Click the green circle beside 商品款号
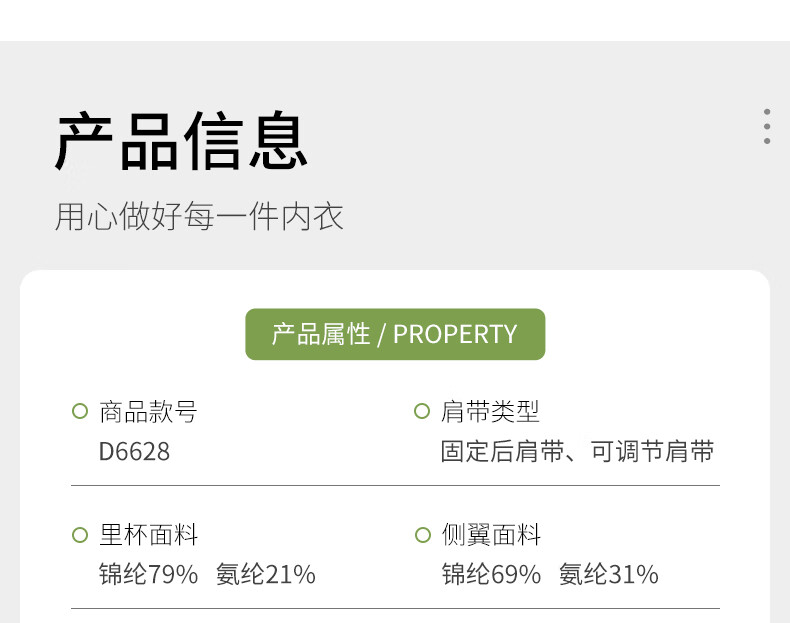Image resolution: width=790 pixels, height=623 pixels. pyautogui.click(x=80, y=411)
